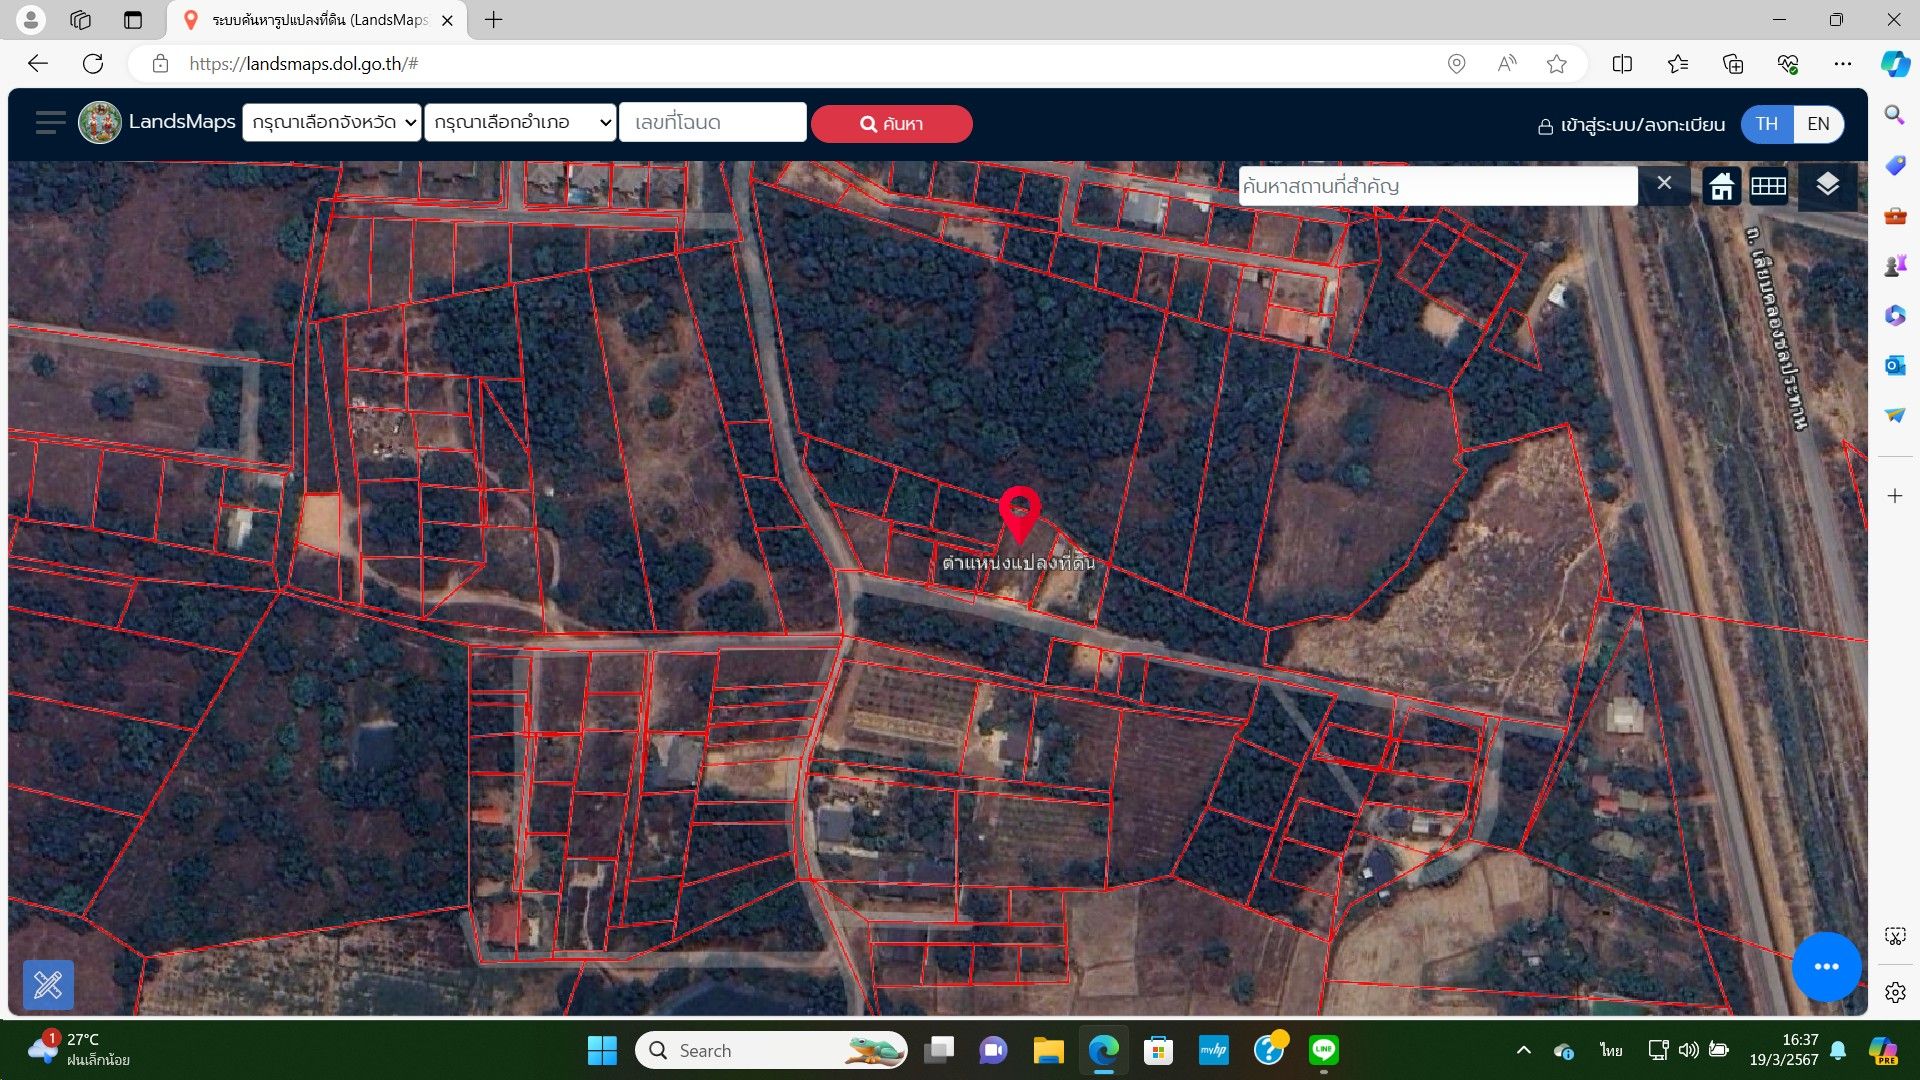Add an app to the sidebar
The width and height of the screenshot is (1920, 1080).
[x=1895, y=496]
